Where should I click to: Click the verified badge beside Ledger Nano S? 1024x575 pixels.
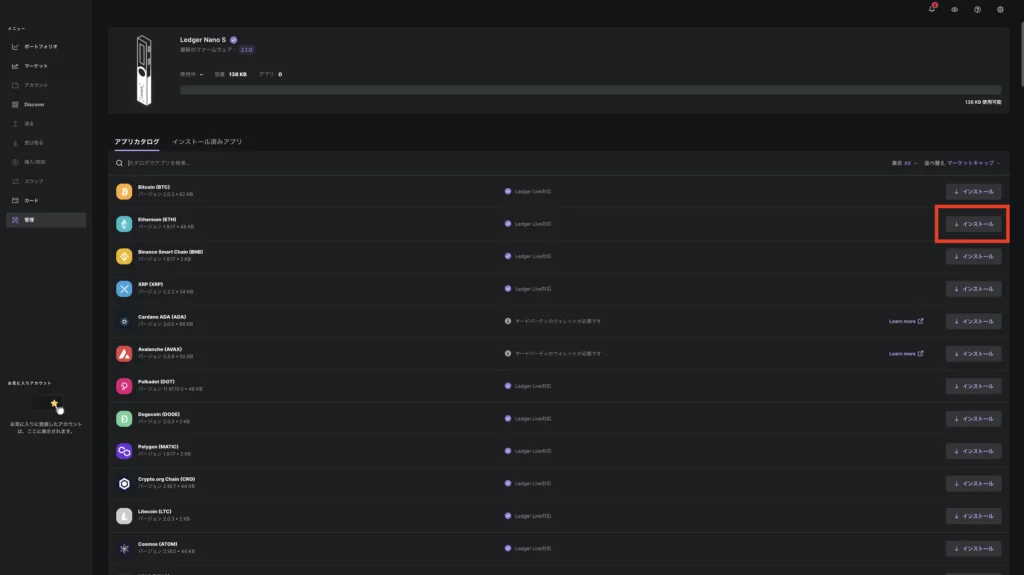[x=234, y=40]
